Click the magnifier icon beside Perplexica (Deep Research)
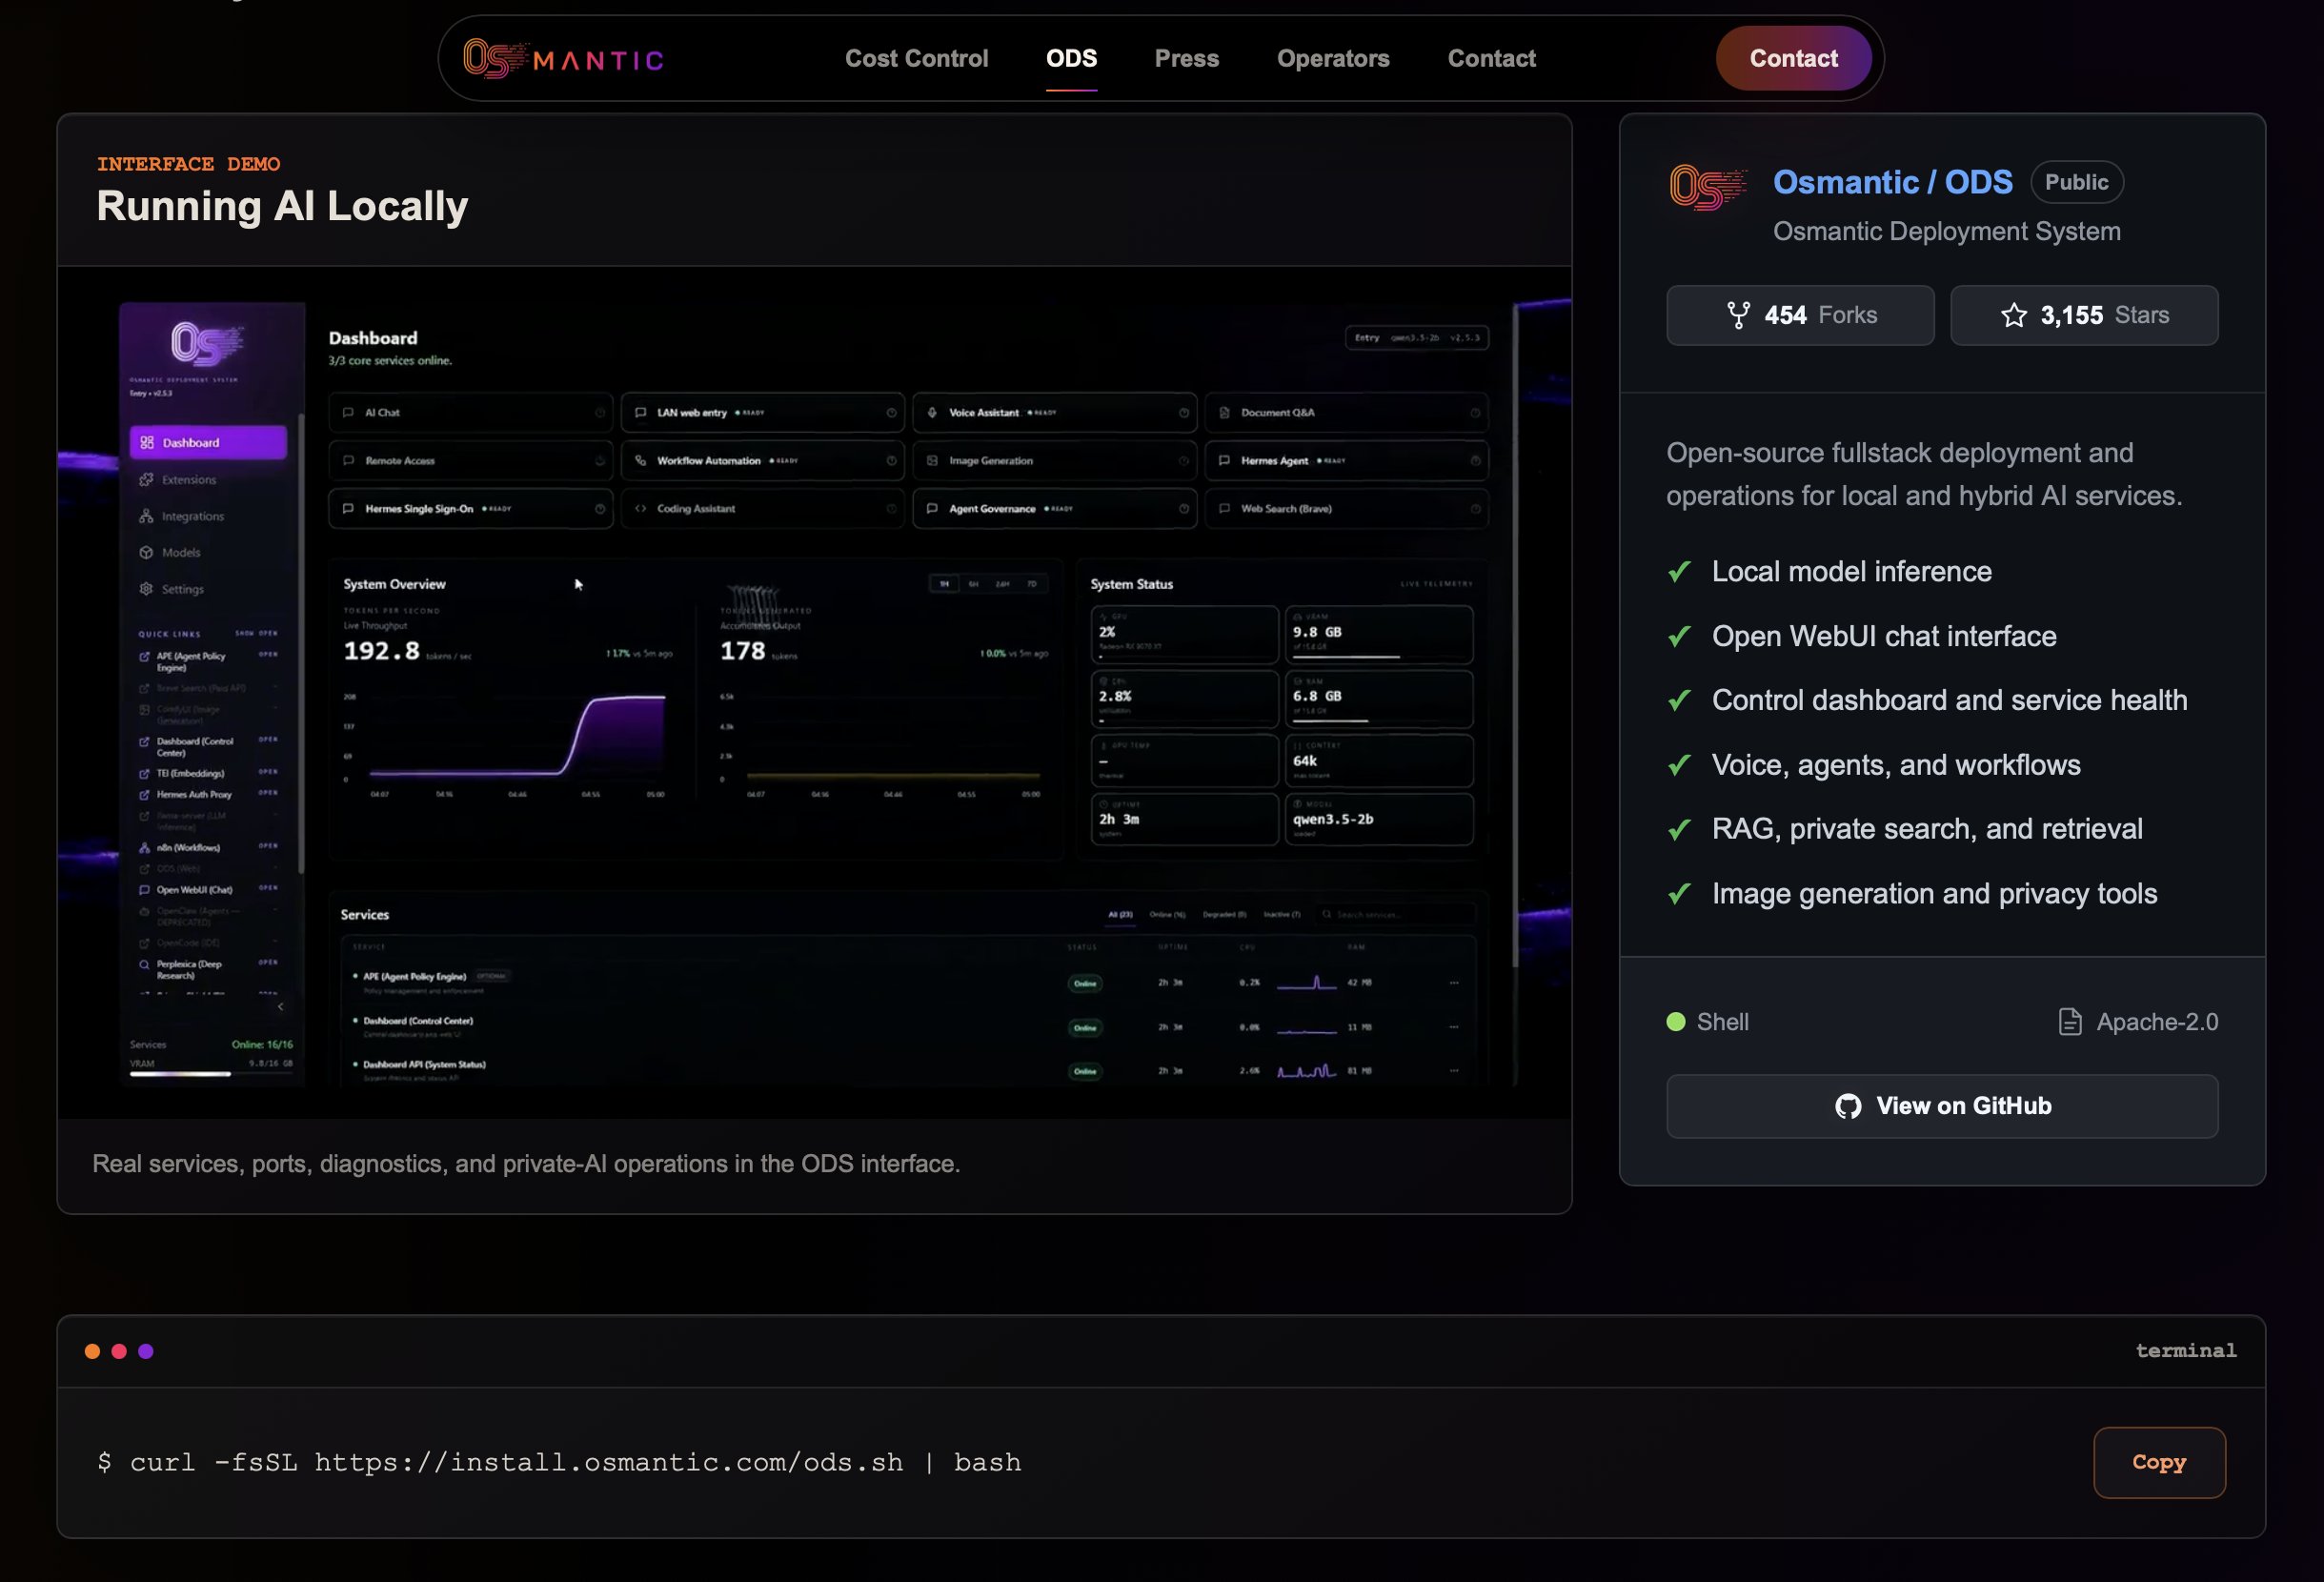This screenshot has height=1582, width=2324. [x=145, y=964]
